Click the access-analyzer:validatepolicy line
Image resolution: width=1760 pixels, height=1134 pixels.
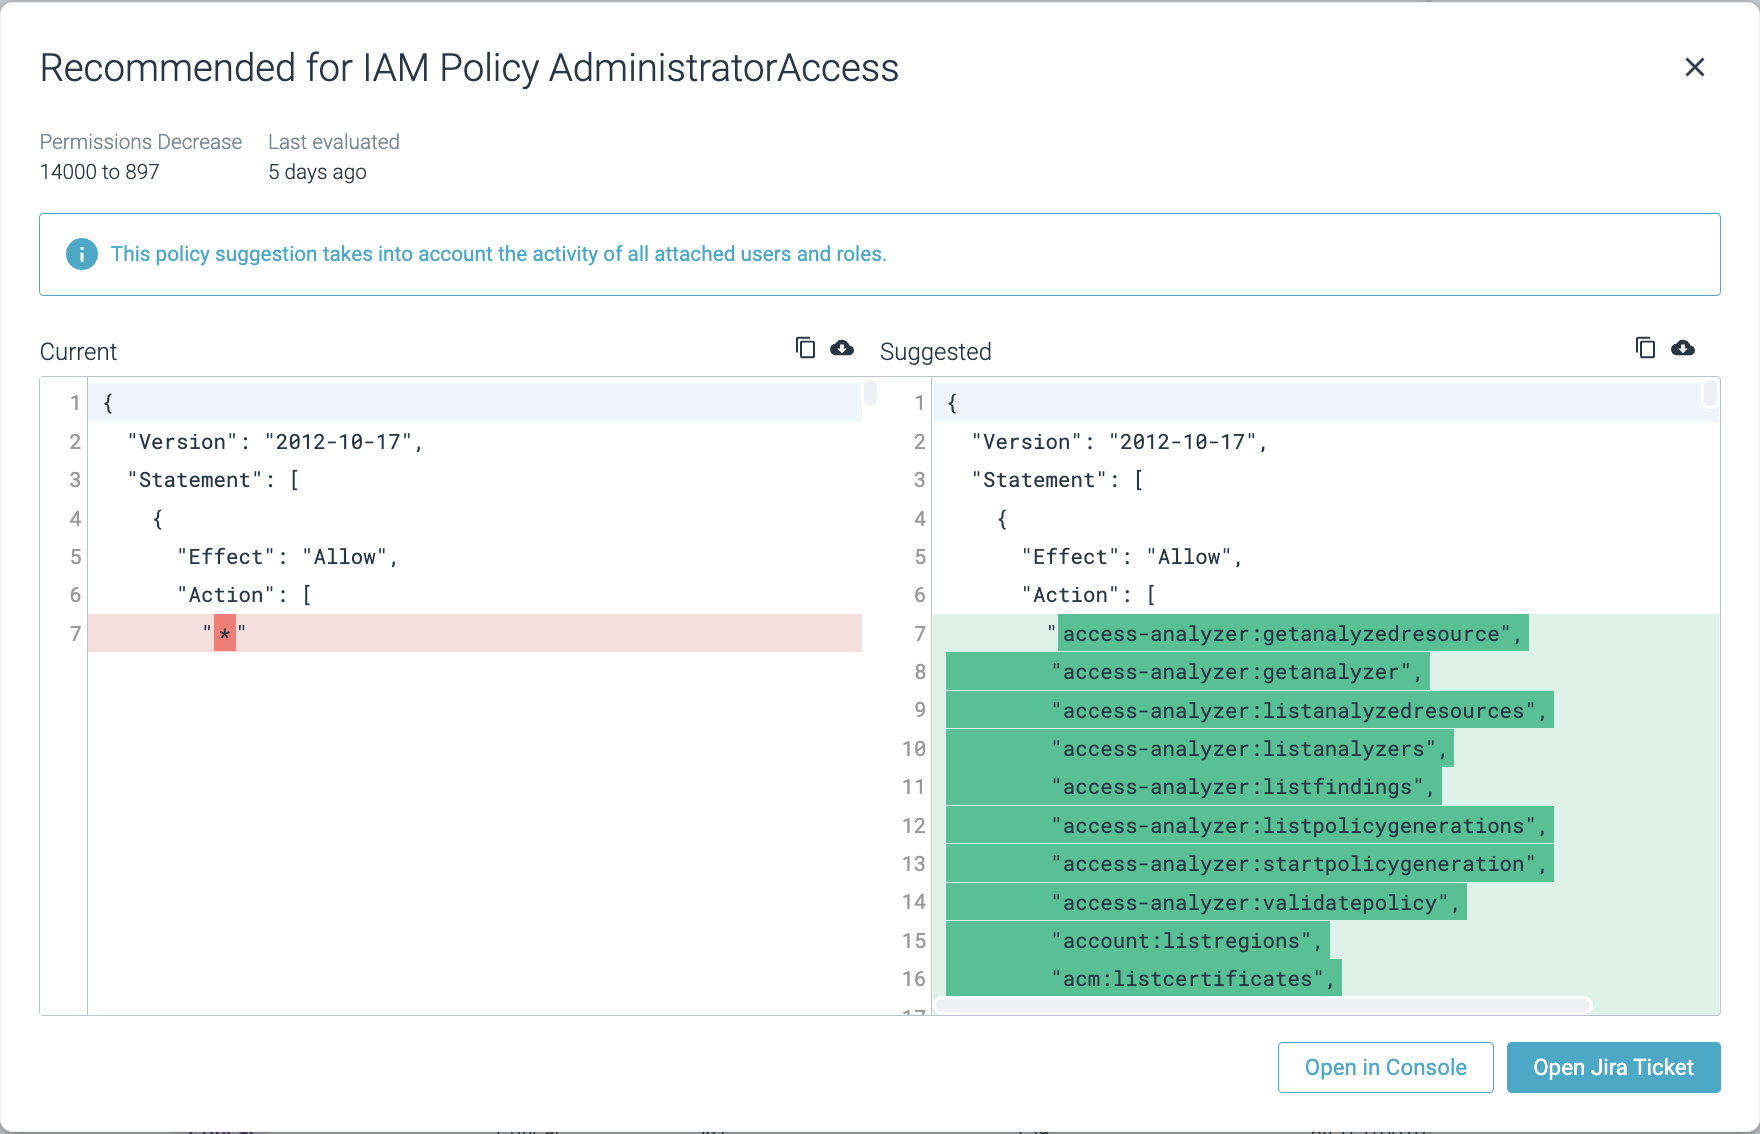tap(1326, 902)
